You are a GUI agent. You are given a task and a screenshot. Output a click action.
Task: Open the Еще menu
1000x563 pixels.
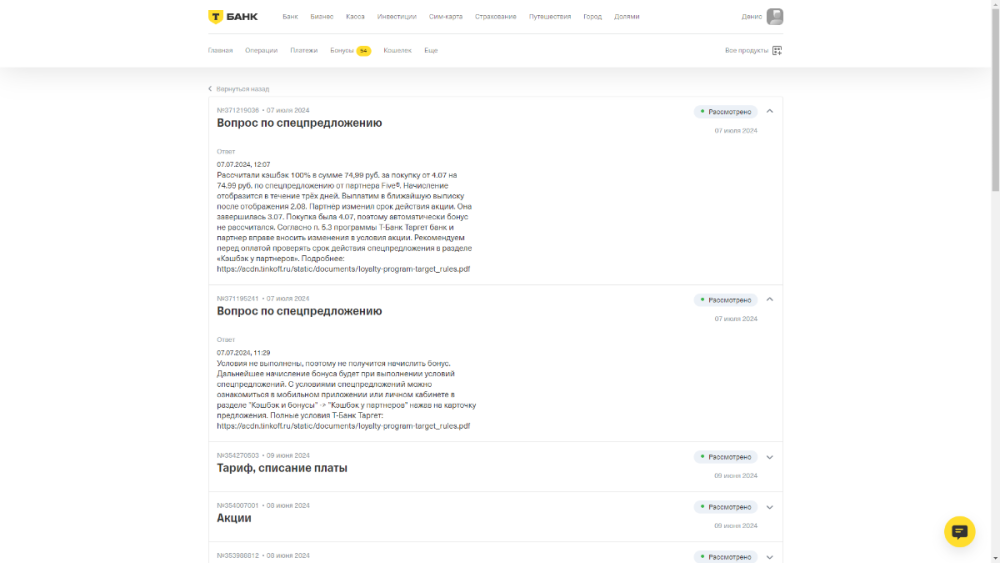[x=431, y=50]
